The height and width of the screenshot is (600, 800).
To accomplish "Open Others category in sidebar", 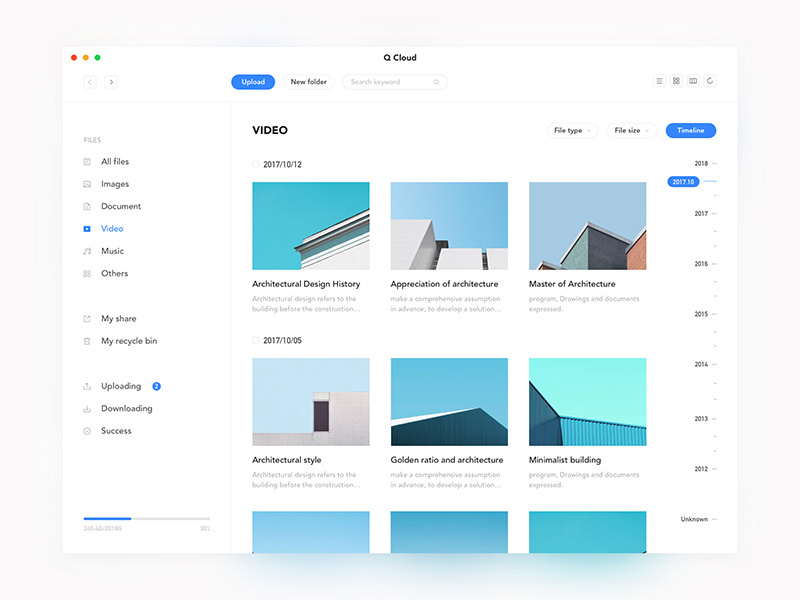I will coord(114,273).
